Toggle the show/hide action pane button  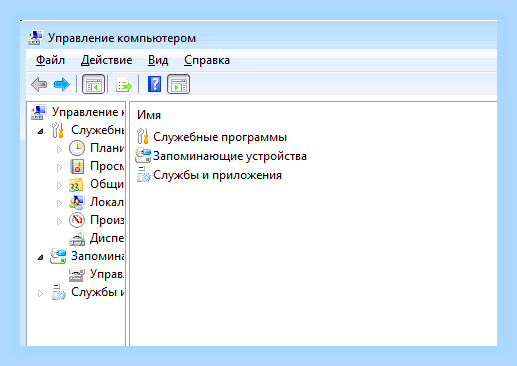(179, 84)
